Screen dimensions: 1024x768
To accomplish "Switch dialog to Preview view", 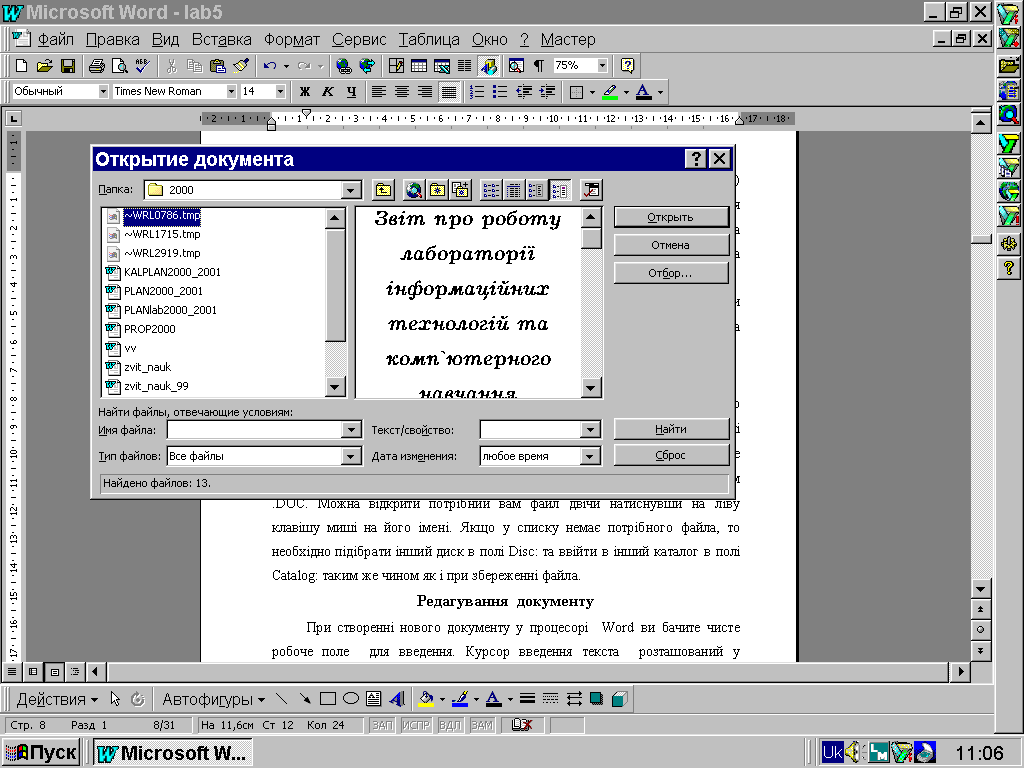I will pos(560,190).
